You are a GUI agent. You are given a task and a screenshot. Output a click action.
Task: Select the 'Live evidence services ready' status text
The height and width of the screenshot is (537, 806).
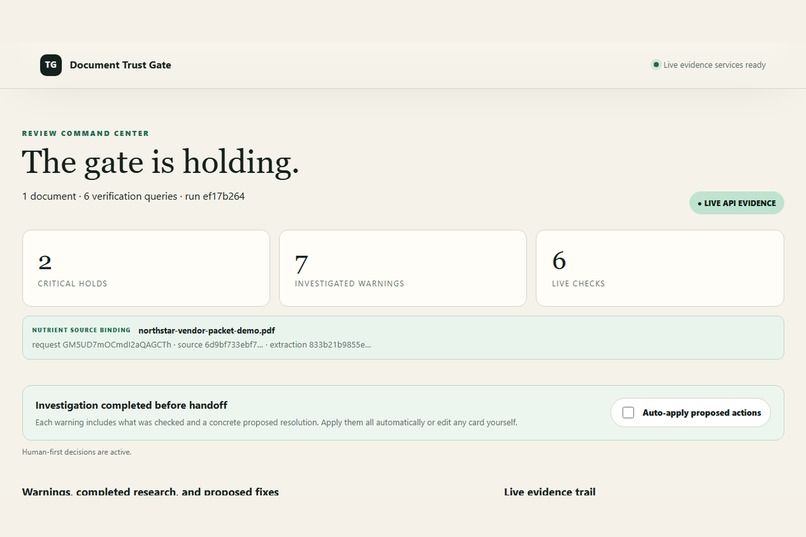point(714,65)
